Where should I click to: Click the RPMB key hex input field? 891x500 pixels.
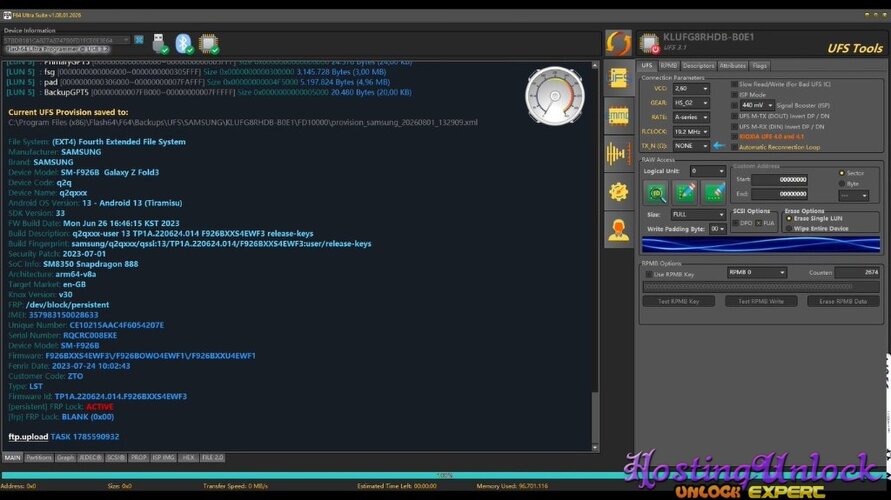[761, 287]
